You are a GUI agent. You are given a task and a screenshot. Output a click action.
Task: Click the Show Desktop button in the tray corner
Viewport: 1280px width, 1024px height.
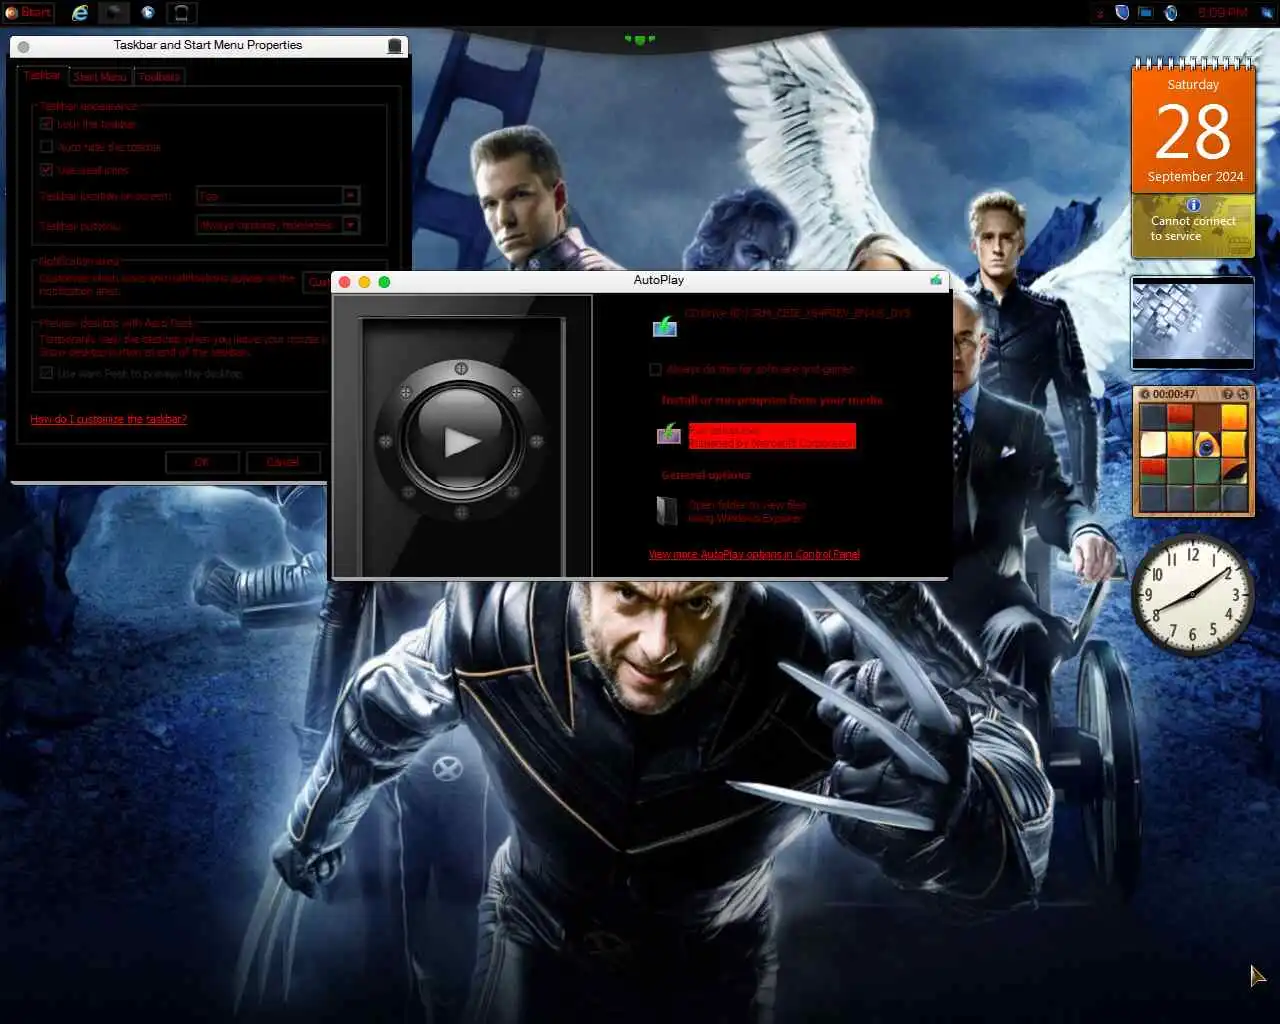(1268, 13)
